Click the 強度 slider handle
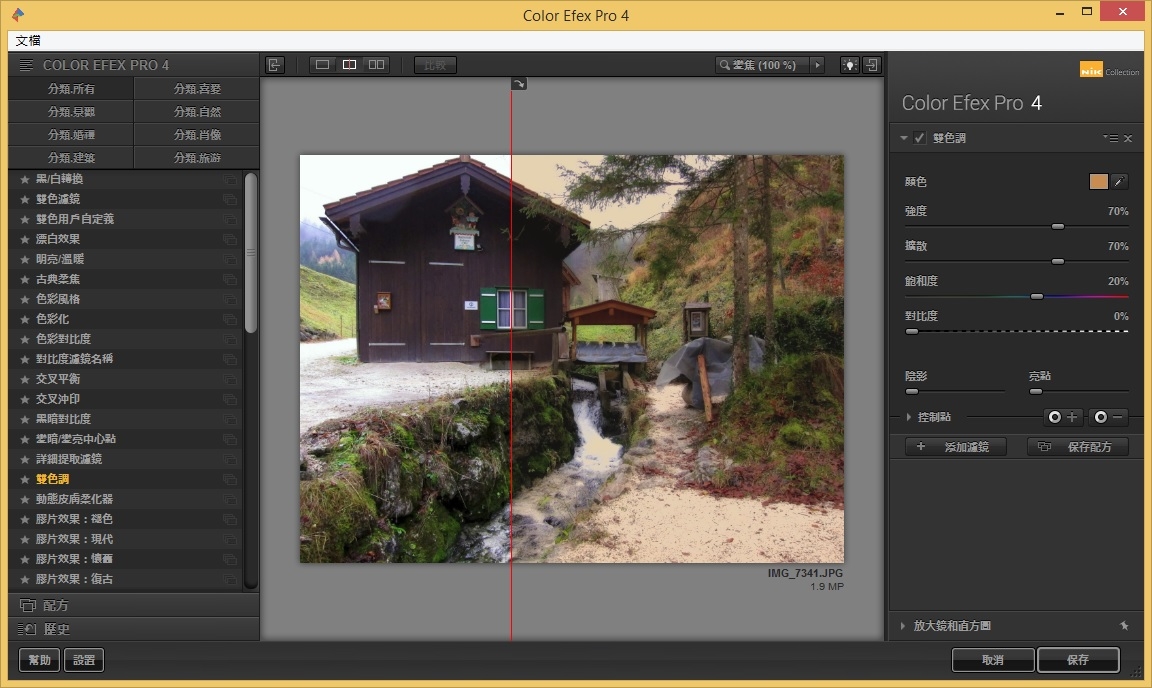This screenshot has width=1152, height=688. [x=1058, y=226]
